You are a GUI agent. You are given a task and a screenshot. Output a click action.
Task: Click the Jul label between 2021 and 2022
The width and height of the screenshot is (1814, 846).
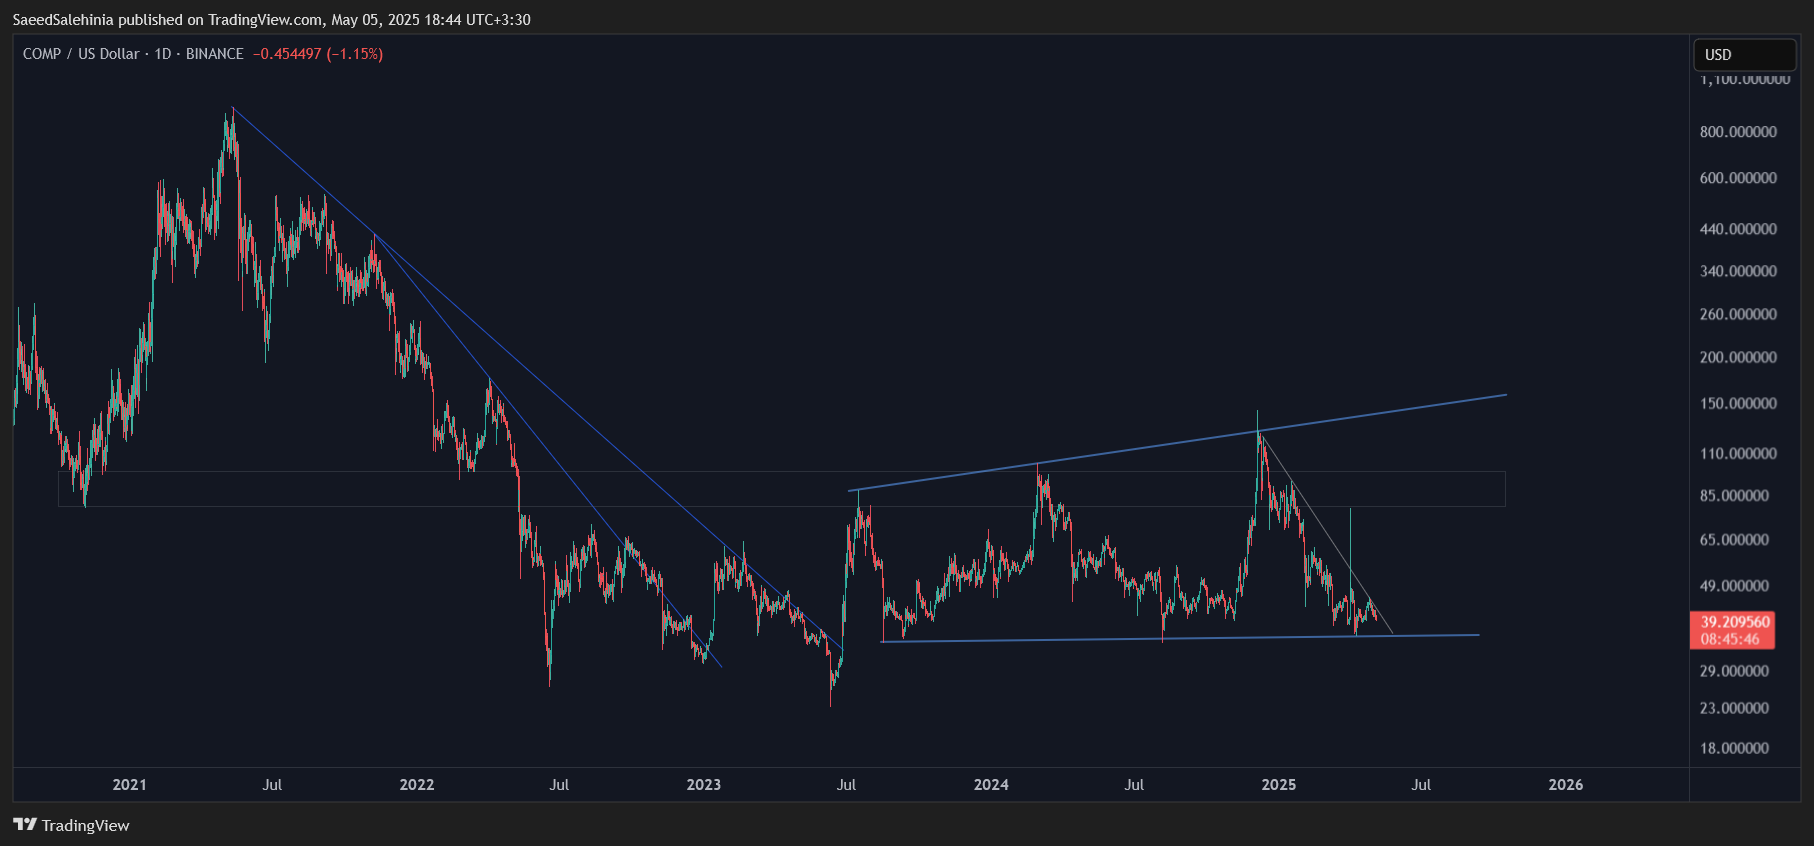pyautogui.click(x=272, y=785)
